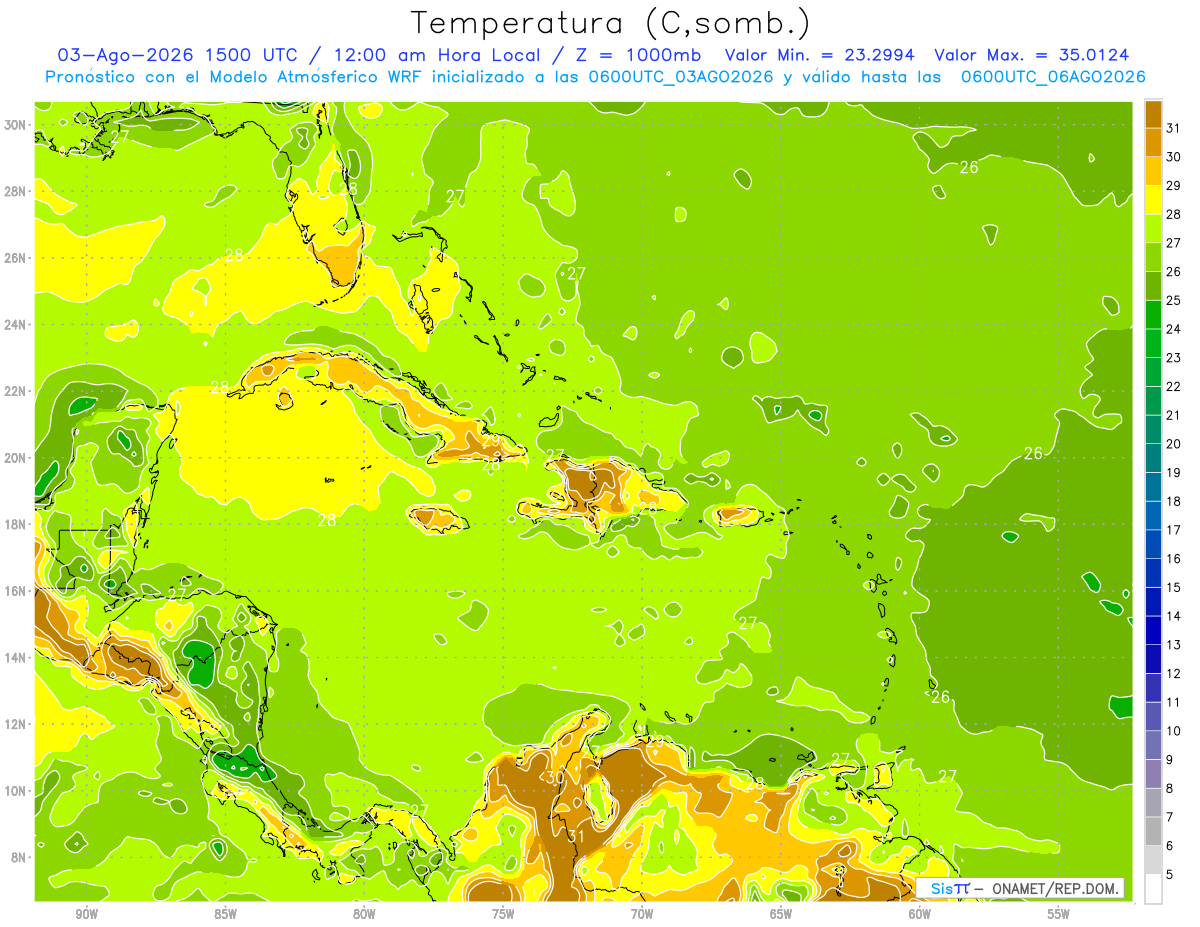Click 'Valor Max. = 35.0124' text
Viewport: 1200px width, 927px height.
click(x=1032, y=55)
